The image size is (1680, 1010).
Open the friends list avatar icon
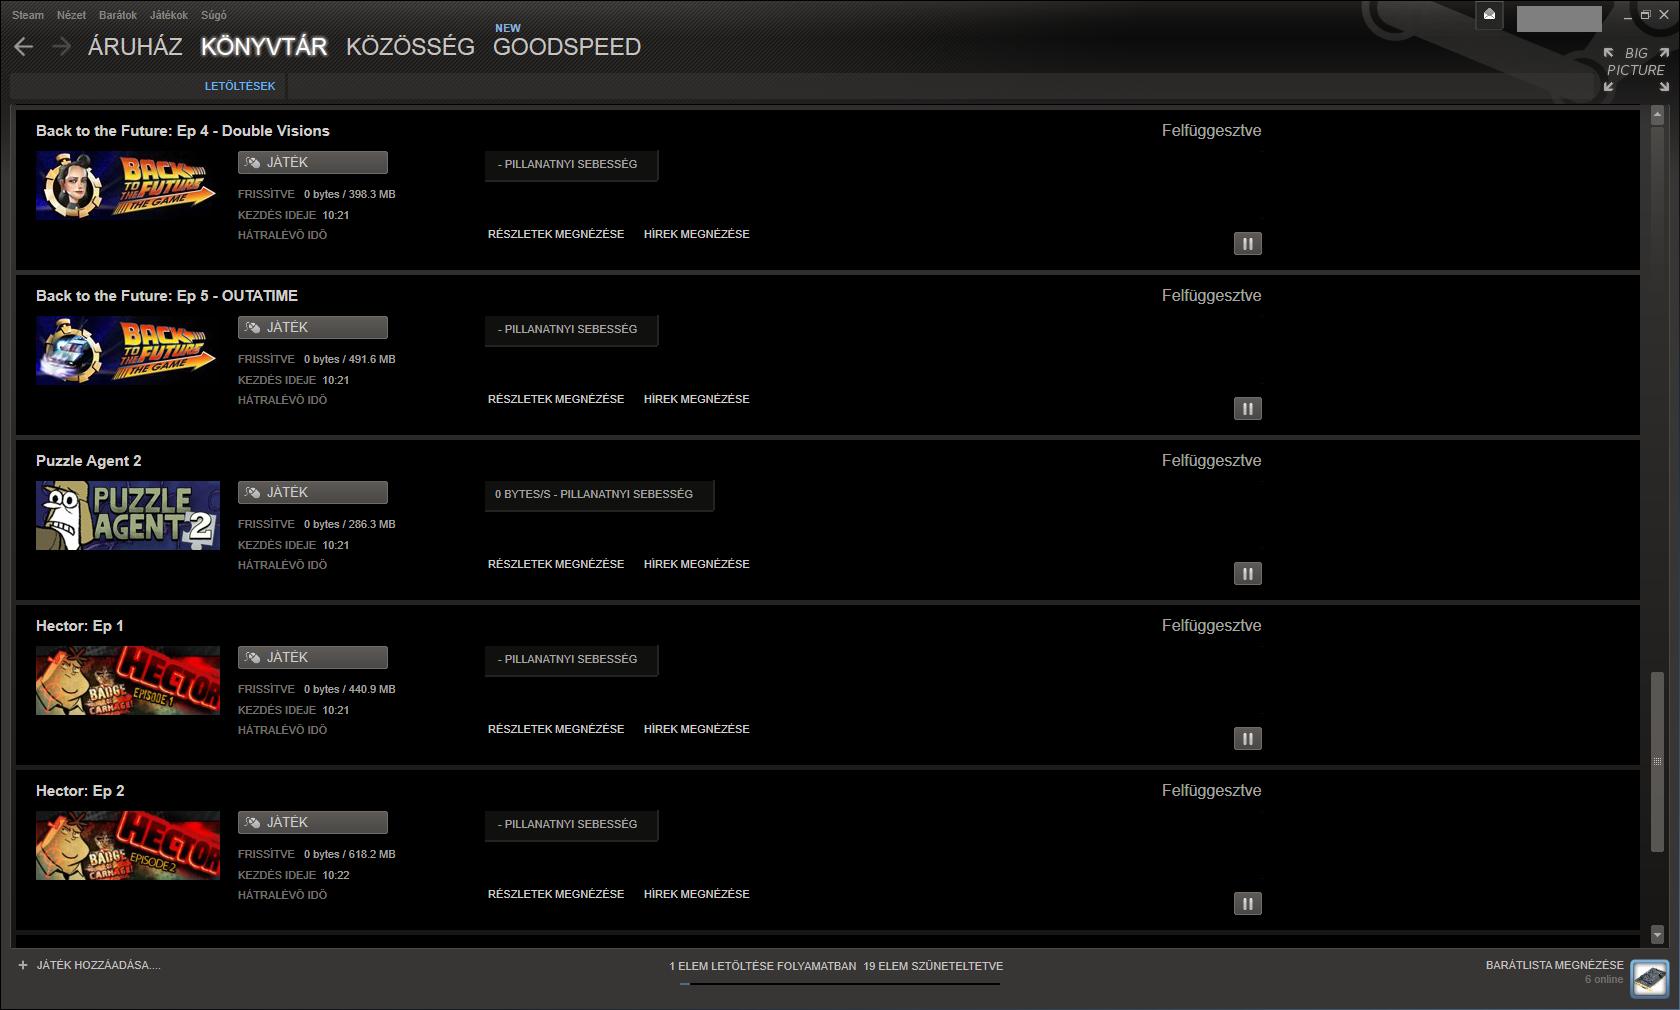(x=1650, y=978)
